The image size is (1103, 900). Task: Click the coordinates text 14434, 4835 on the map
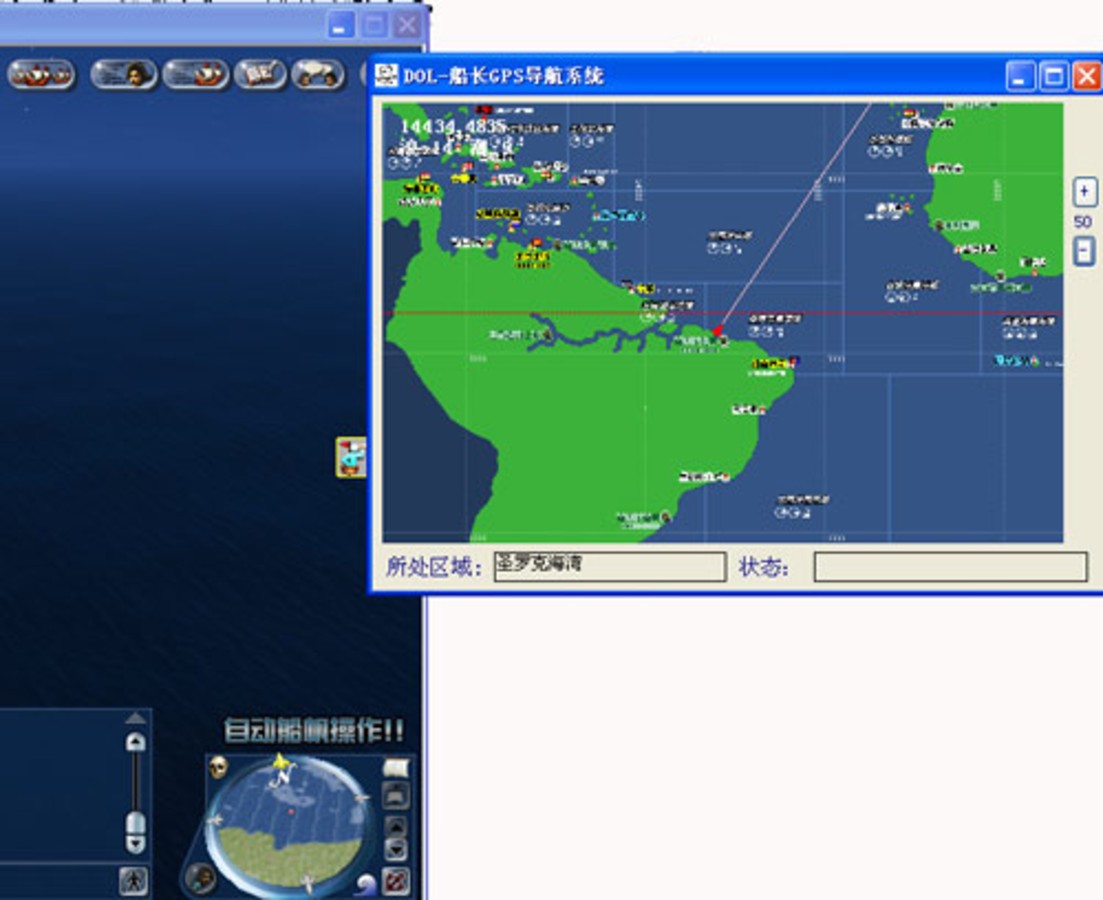click(x=453, y=127)
